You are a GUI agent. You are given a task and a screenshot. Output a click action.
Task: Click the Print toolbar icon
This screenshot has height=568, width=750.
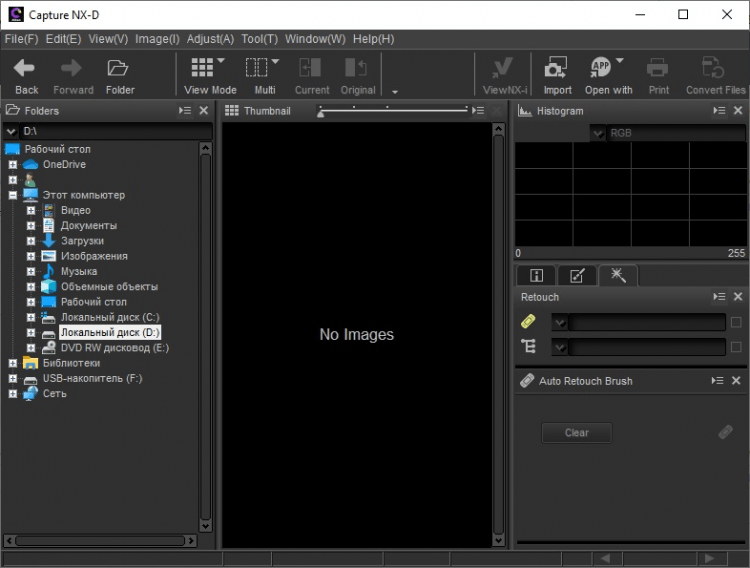coord(658,68)
